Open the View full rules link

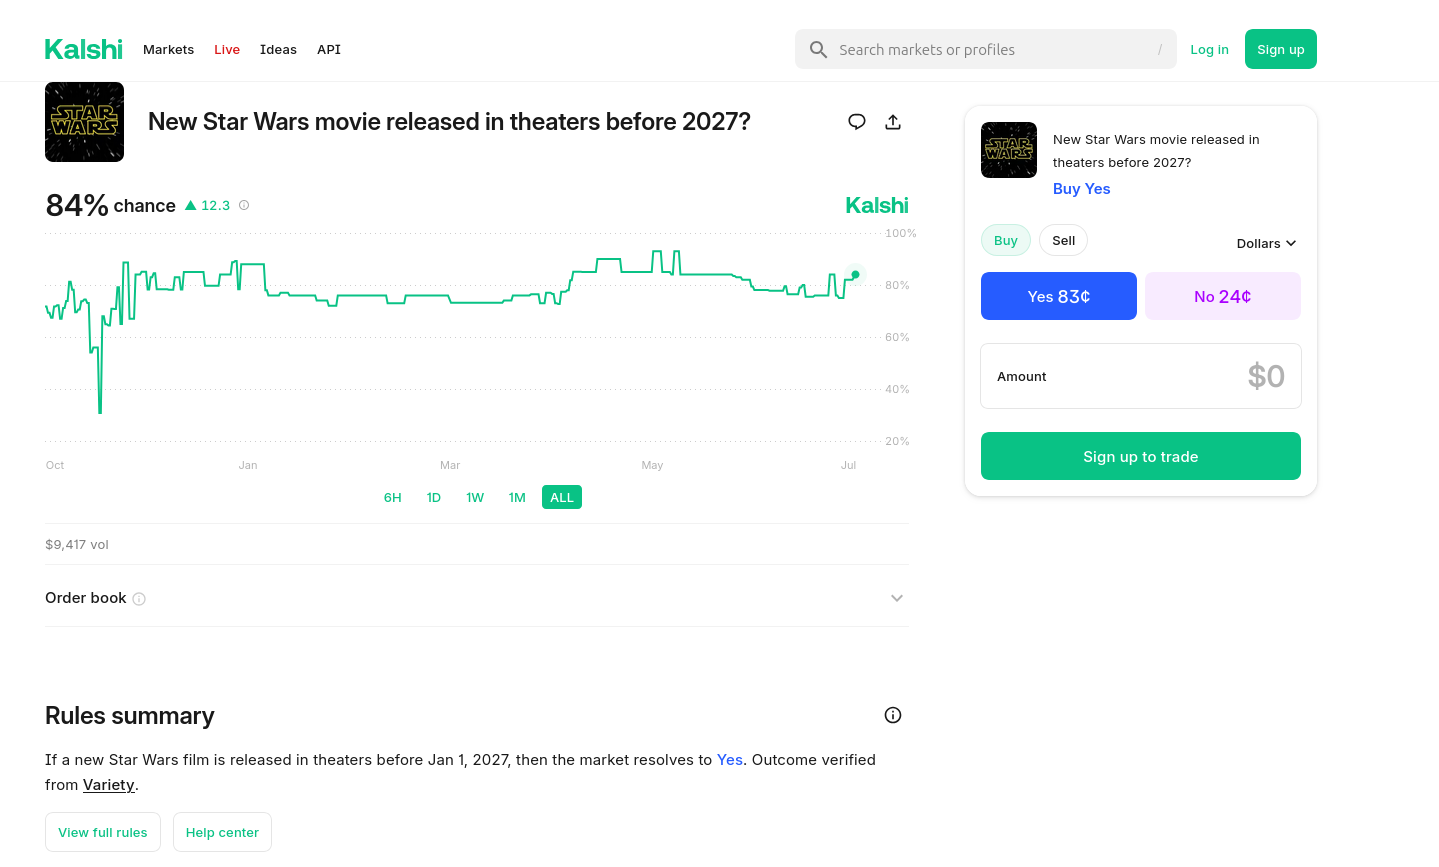coord(103,832)
